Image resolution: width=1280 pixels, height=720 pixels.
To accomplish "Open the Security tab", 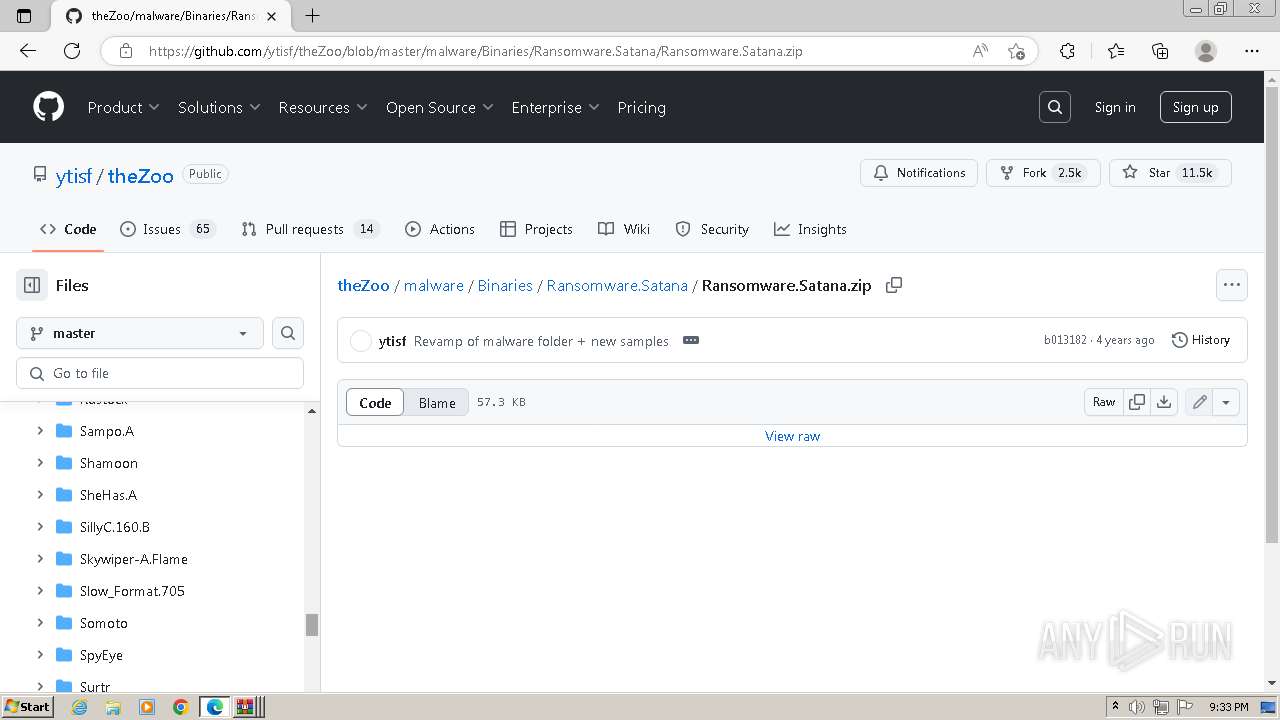I will 712,229.
